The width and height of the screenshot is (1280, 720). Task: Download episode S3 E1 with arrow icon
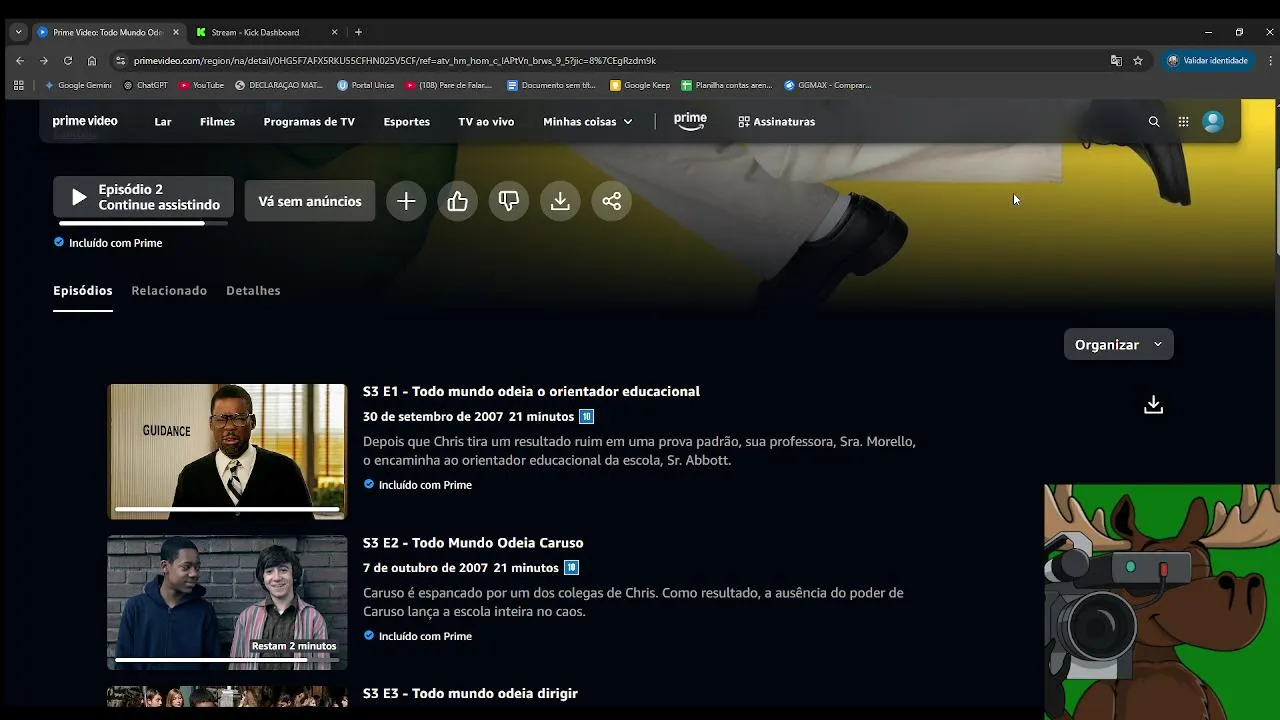[x=1153, y=404]
